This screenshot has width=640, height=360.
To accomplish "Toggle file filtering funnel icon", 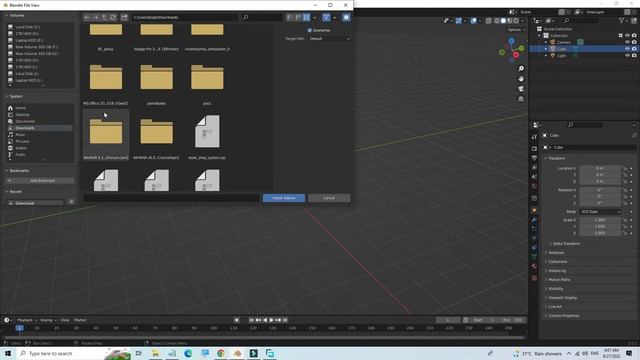I will pyautogui.click(x=326, y=18).
